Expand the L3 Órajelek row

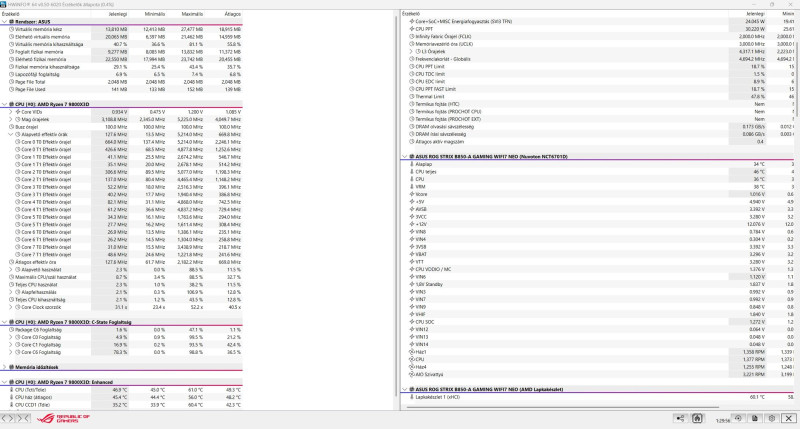(x=411, y=52)
